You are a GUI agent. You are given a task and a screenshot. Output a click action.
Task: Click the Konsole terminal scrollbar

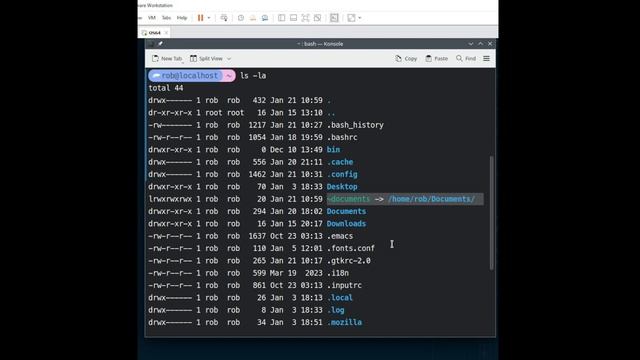(491, 213)
